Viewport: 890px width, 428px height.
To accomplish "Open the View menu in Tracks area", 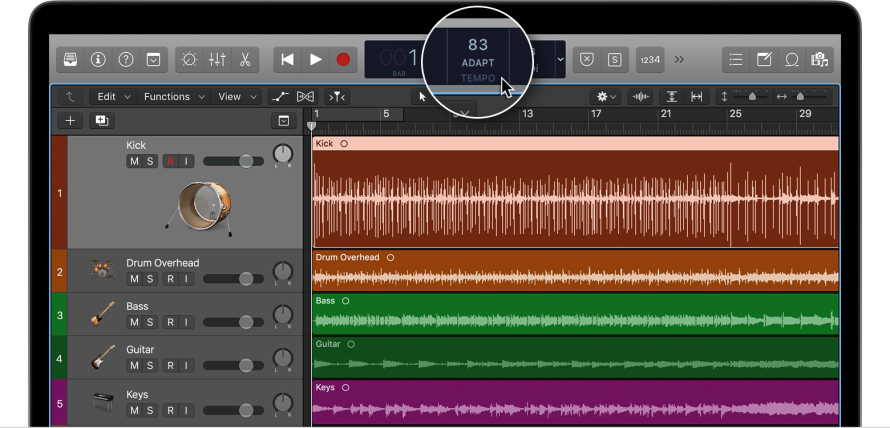I will tap(237, 97).
